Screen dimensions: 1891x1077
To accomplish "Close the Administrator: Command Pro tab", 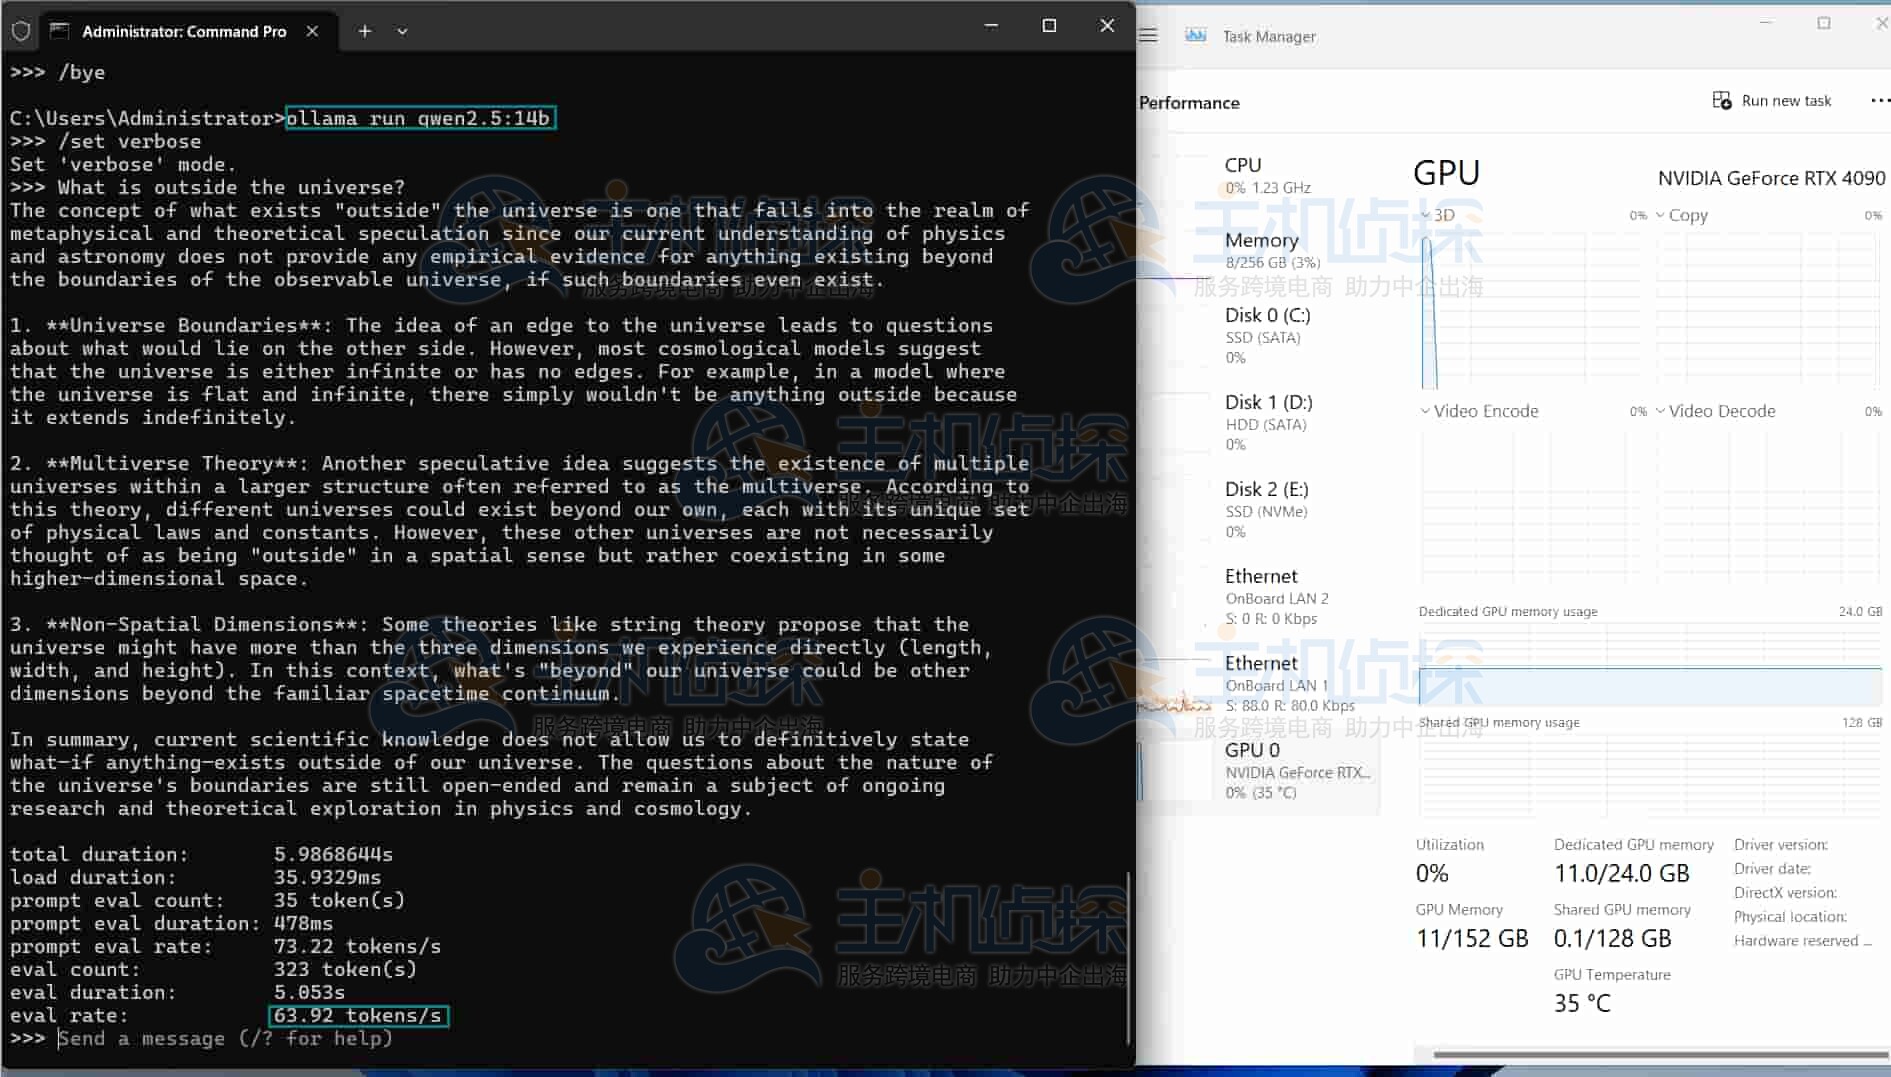I will (312, 31).
